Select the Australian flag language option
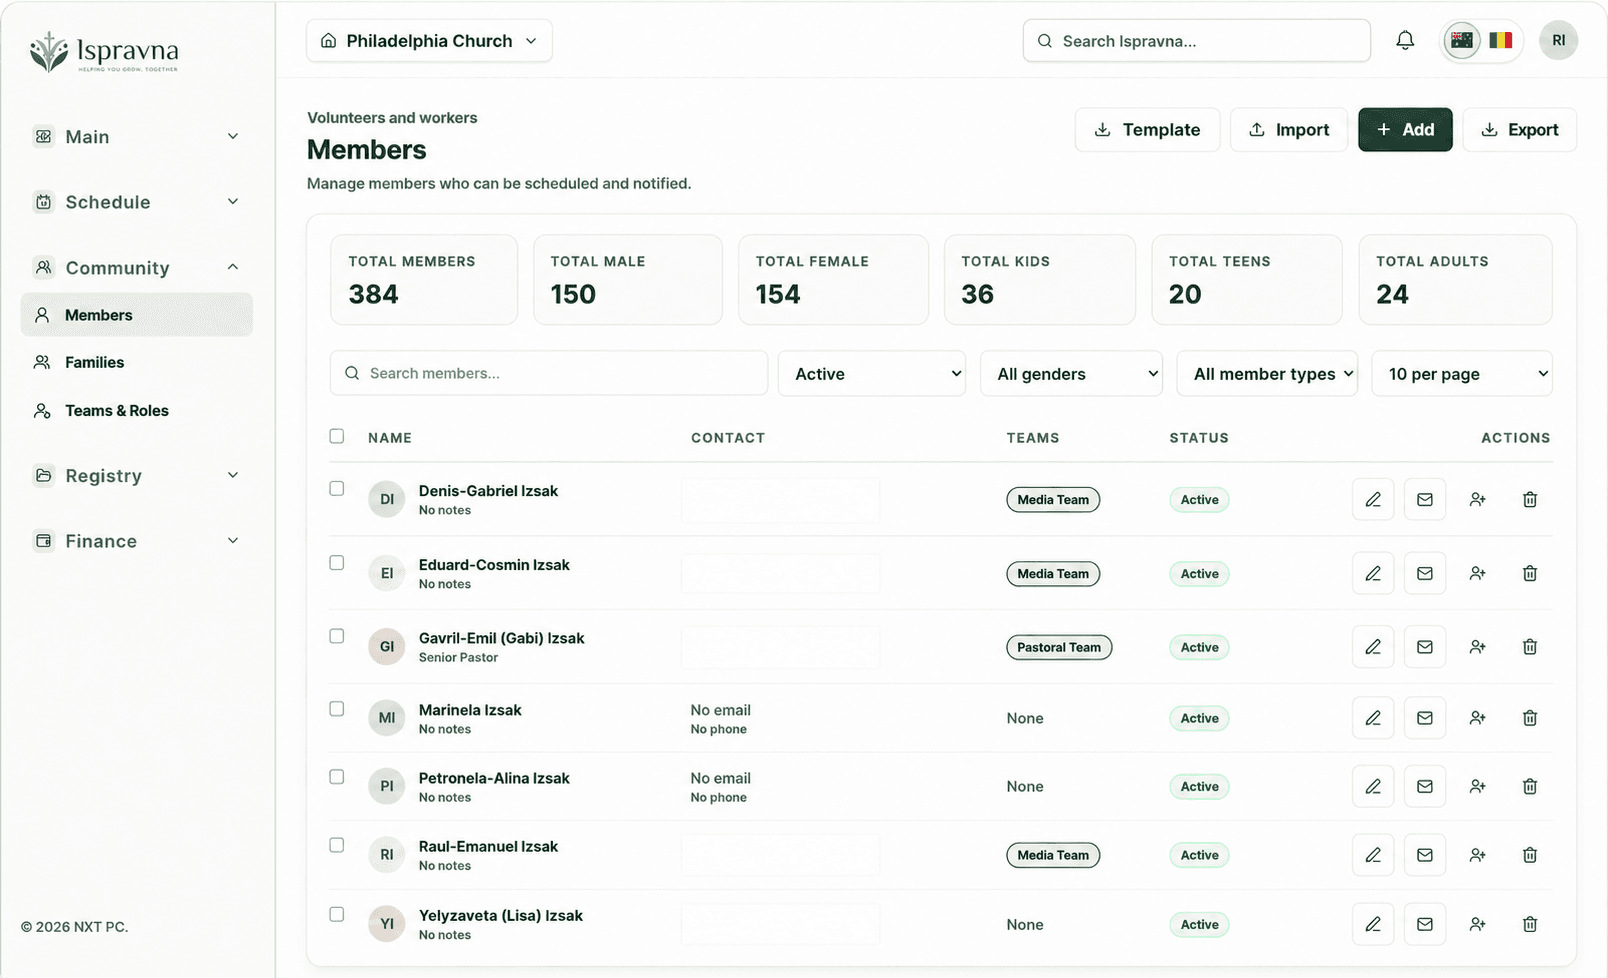 [x=1462, y=41]
